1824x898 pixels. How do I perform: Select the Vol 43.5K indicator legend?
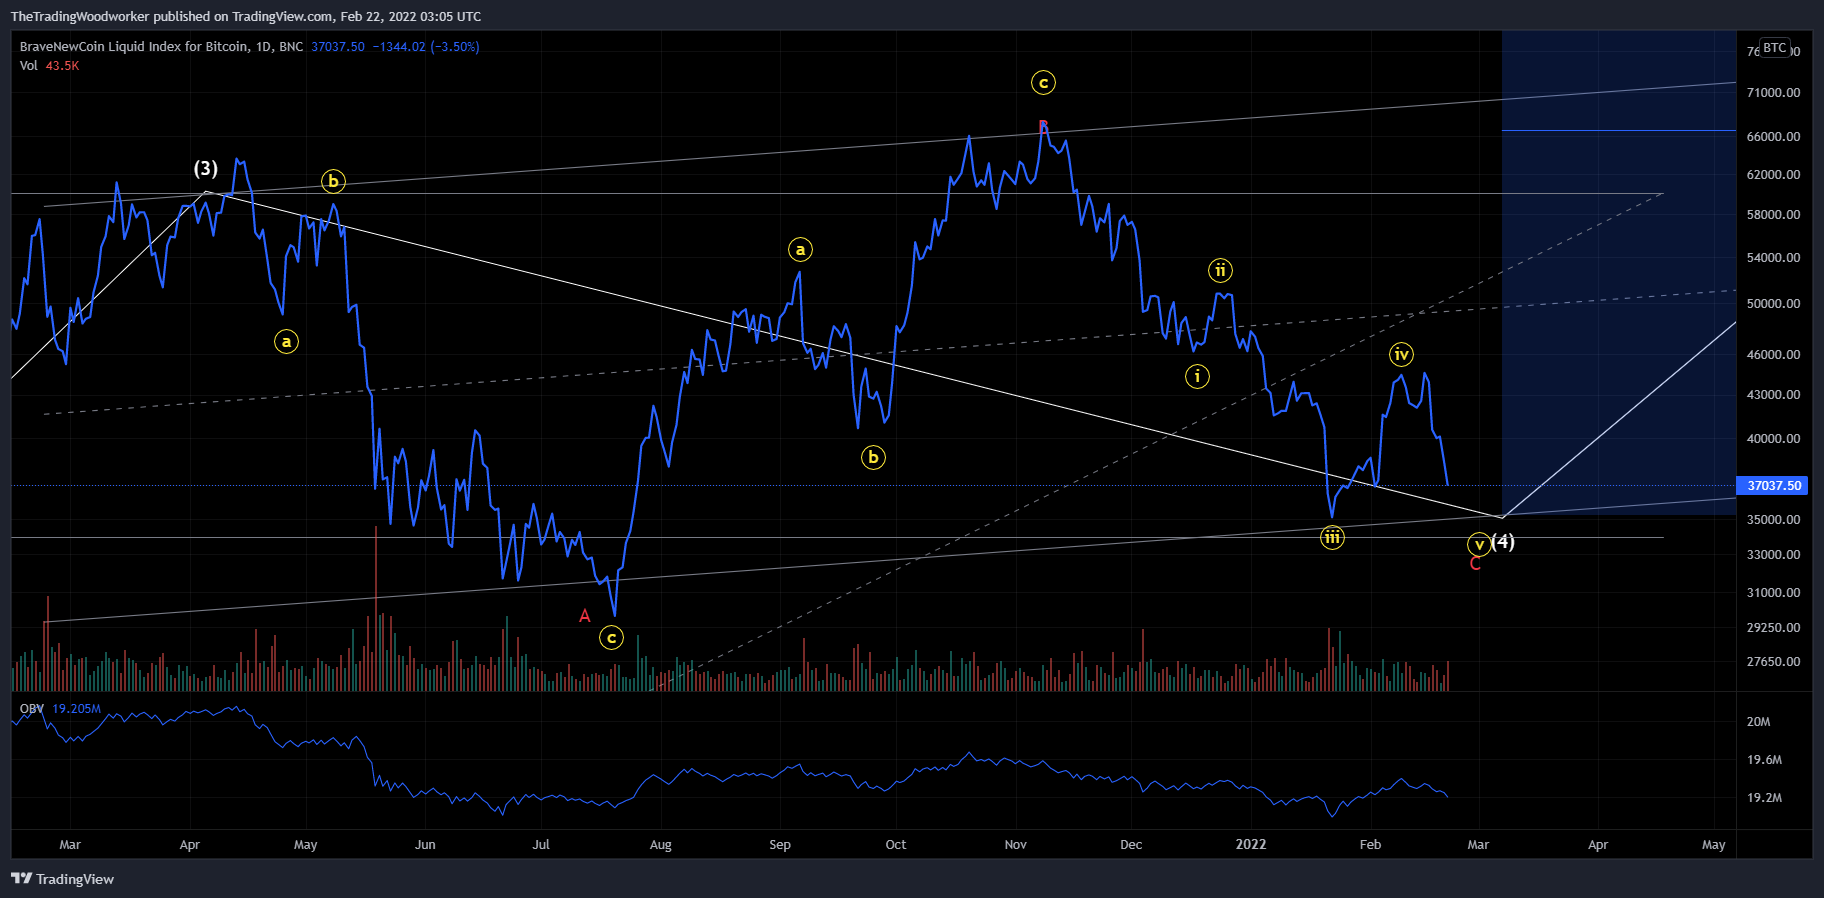pos(49,66)
